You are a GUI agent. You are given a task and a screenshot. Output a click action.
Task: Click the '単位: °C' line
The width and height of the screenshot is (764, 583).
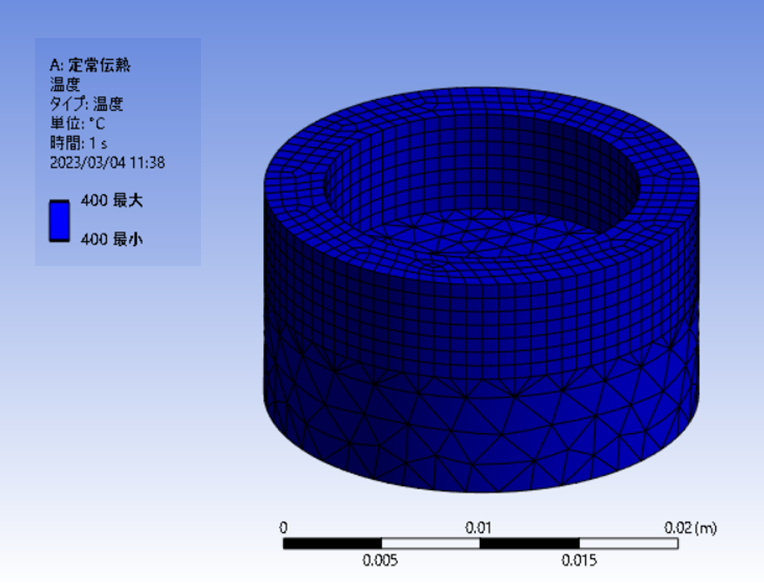coord(77,123)
